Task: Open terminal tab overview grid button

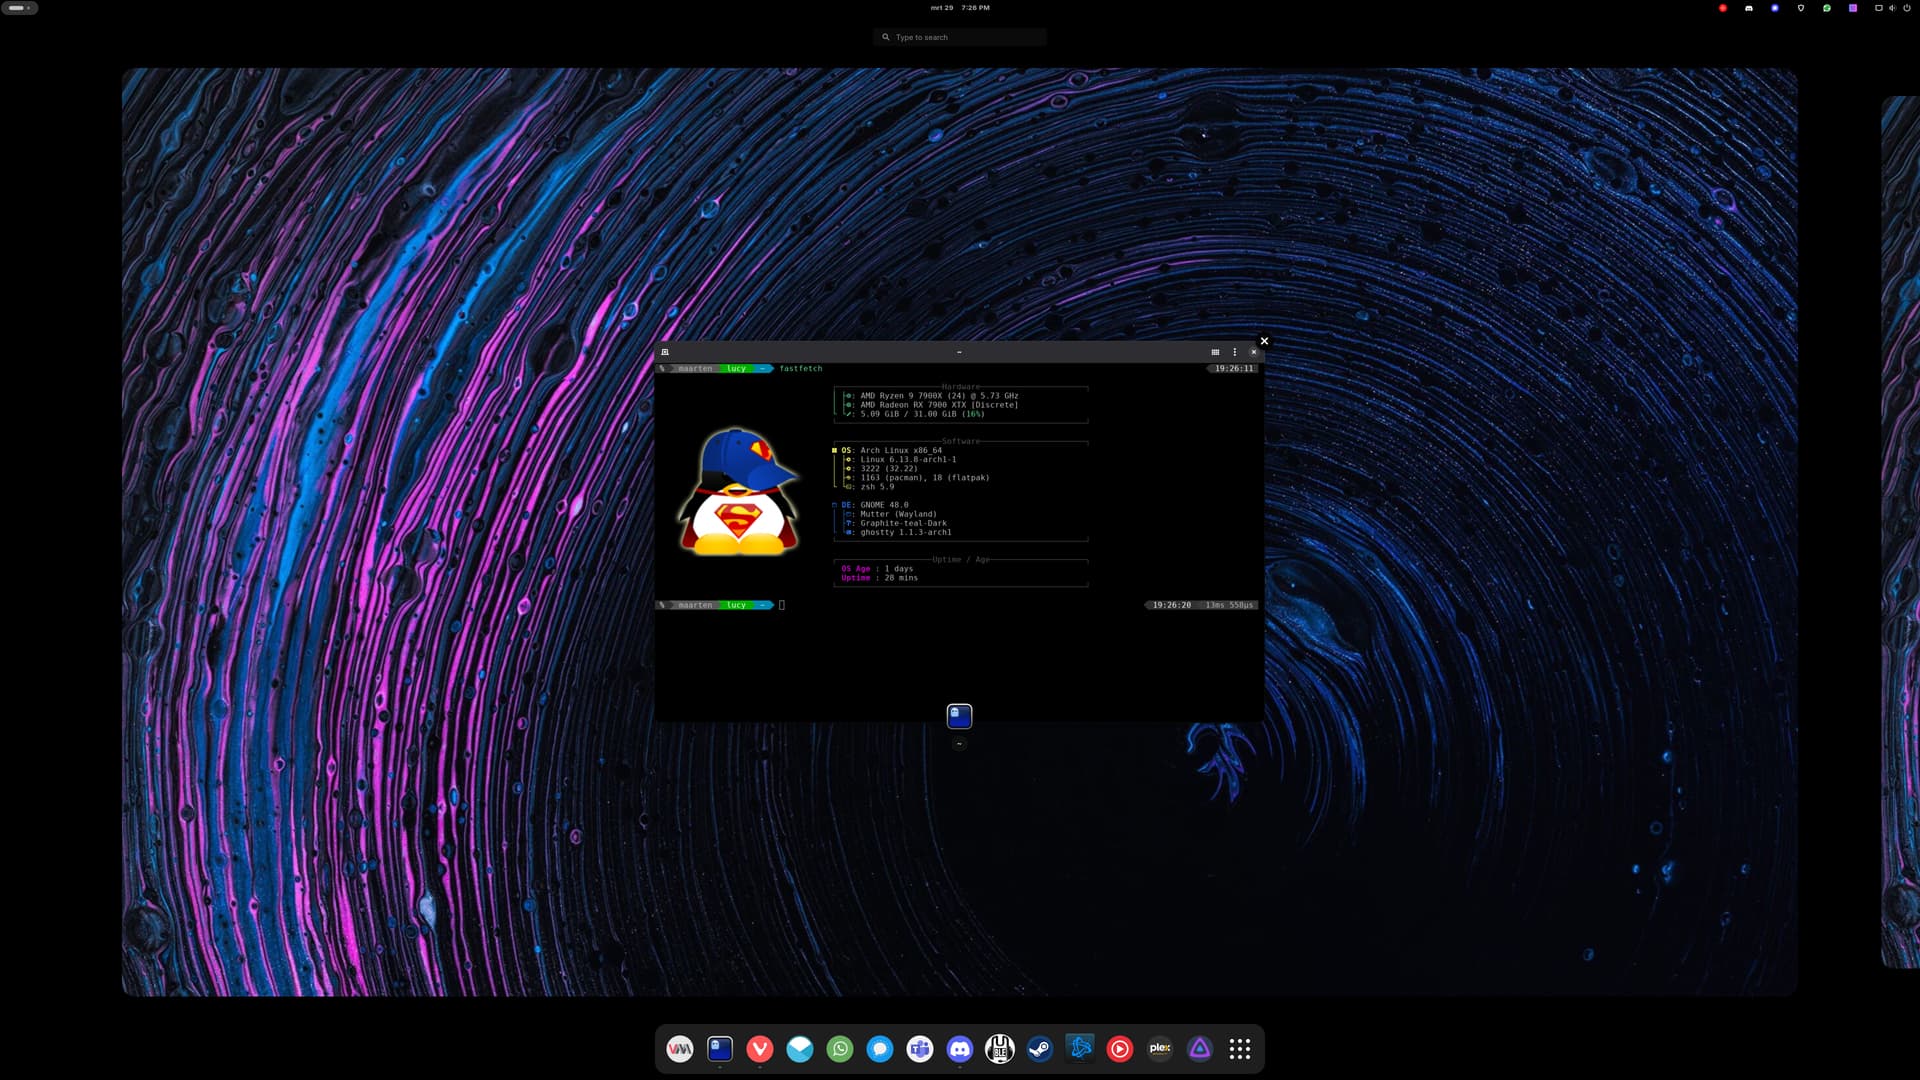Action: tap(1215, 352)
